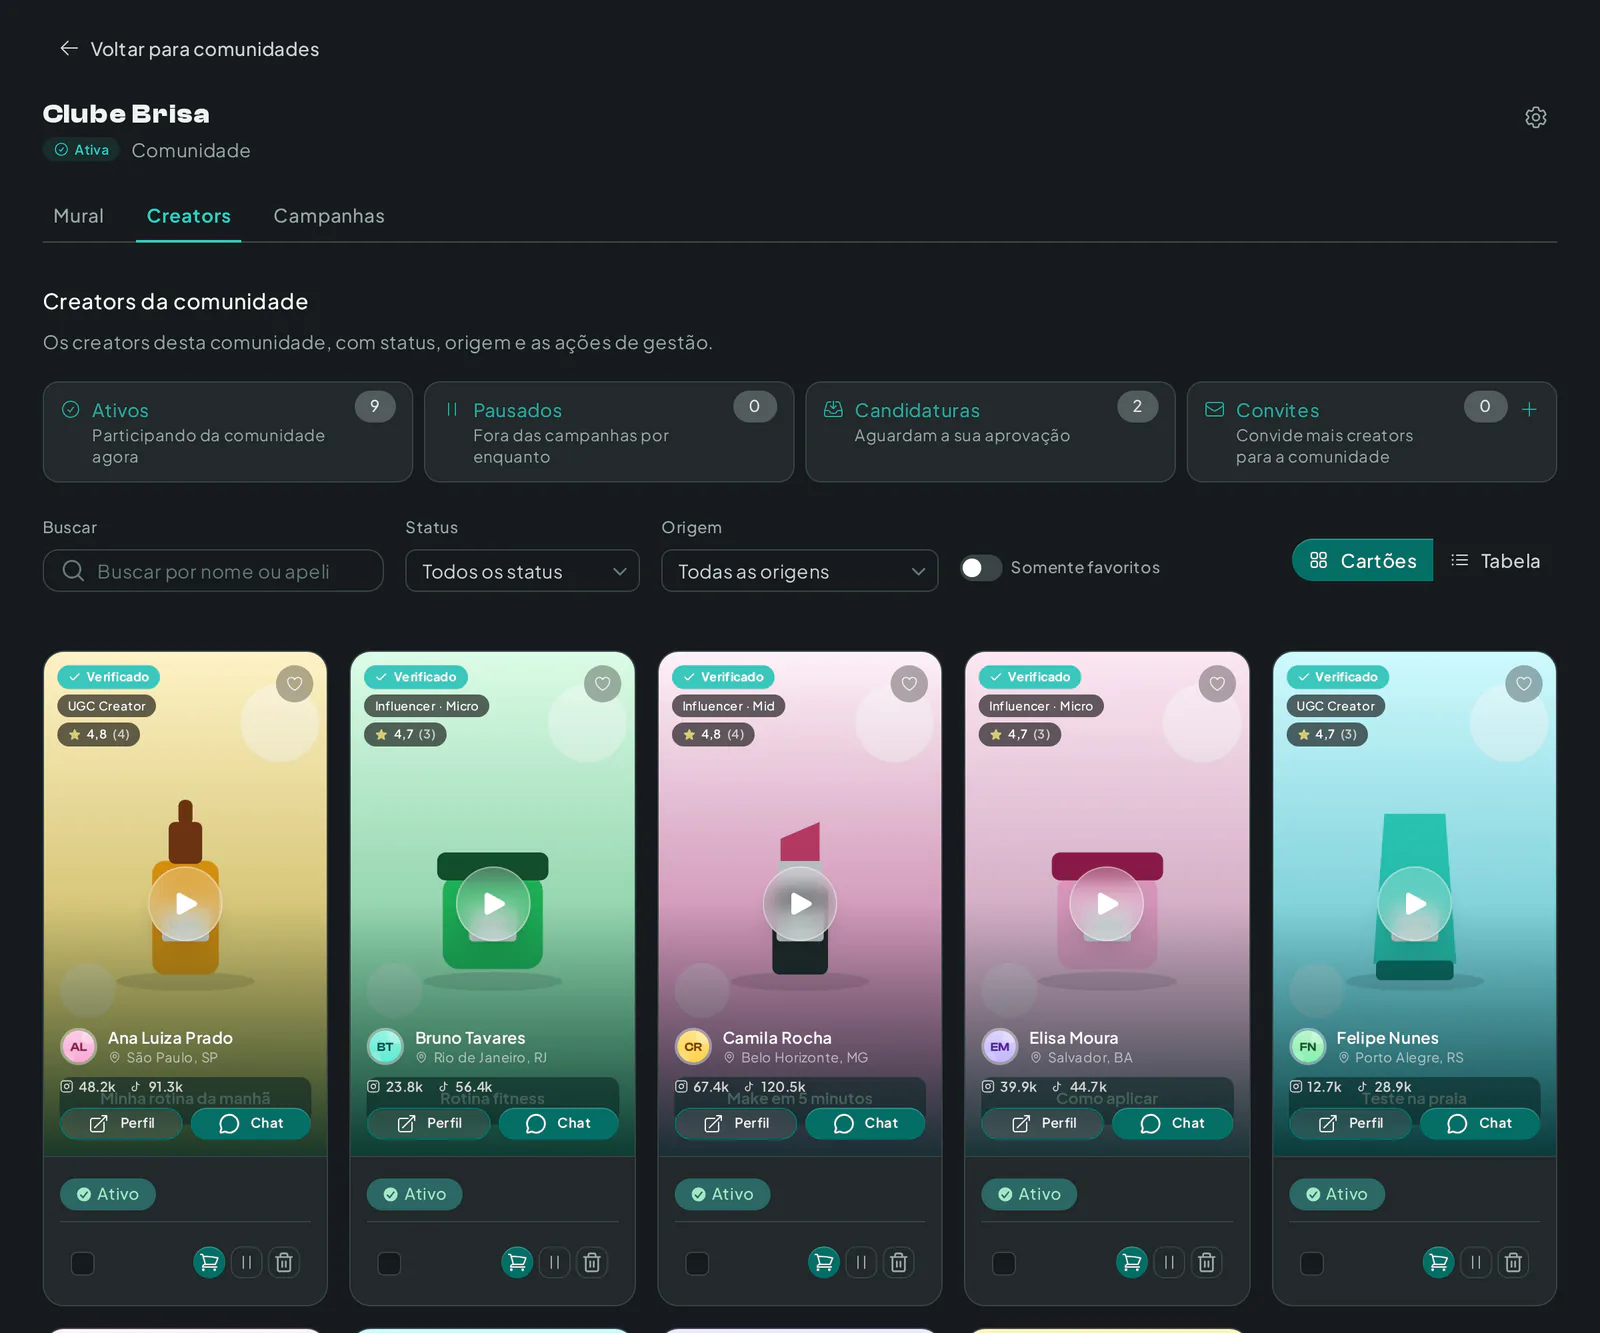Switch to Cartões view
The width and height of the screenshot is (1600, 1333).
tap(1362, 560)
